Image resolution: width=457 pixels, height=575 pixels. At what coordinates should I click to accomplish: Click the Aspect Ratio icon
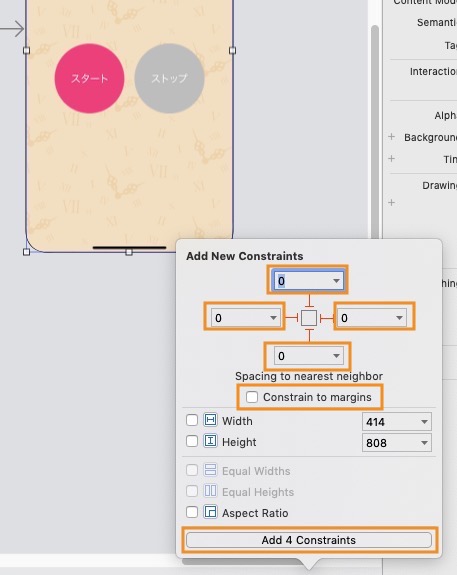coord(210,512)
